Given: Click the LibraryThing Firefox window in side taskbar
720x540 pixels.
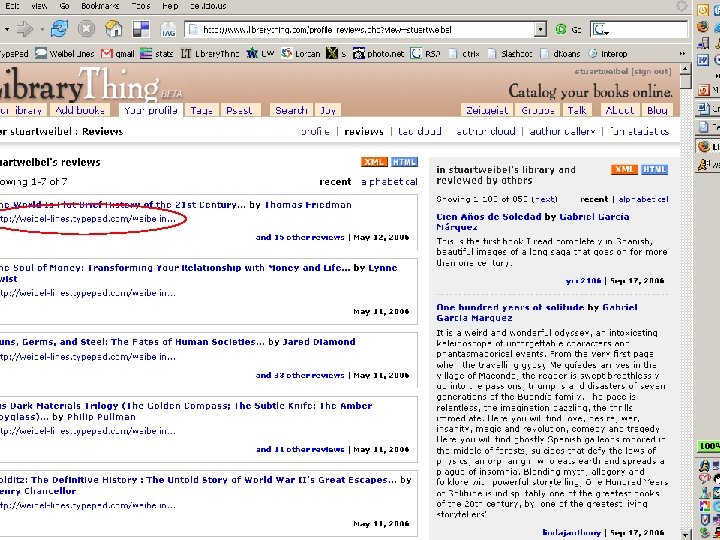Looking at the screenshot, I should (708, 147).
